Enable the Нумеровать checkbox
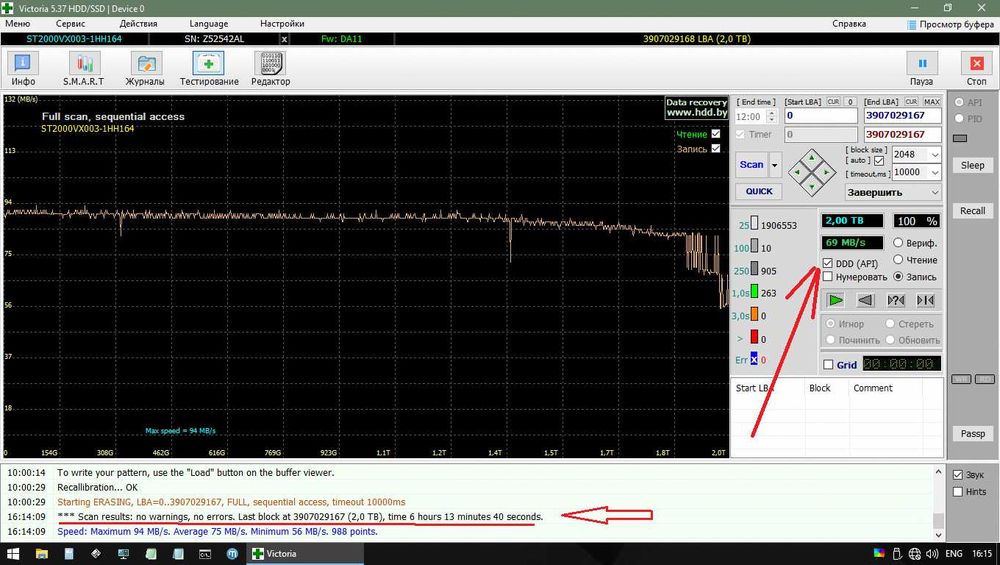The image size is (1000, 565). [828, 277]
